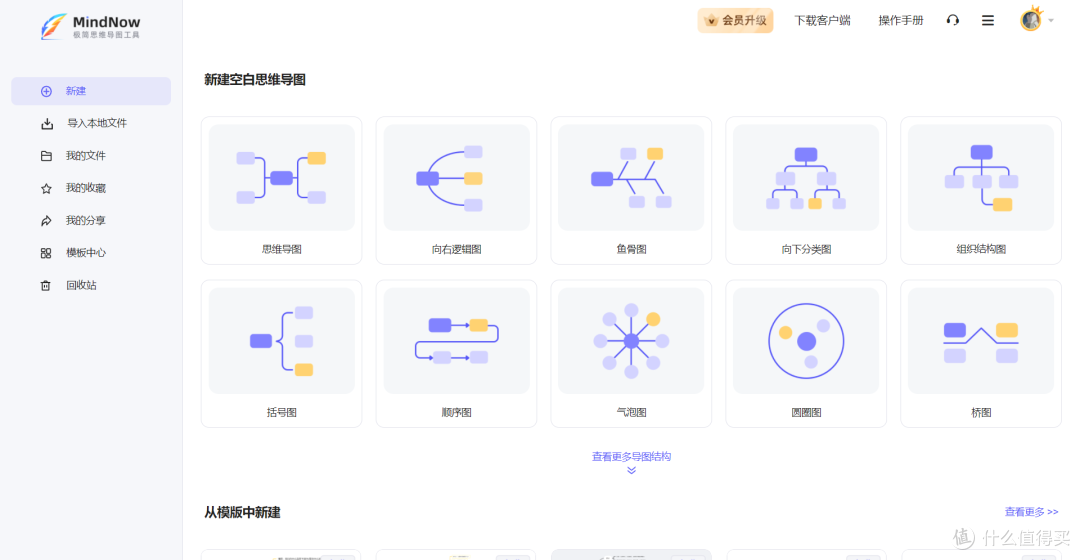The width and height of the screenshot is (1080, 560).
Task: Open customer support headset icon
Action: pyautogui.click(x=953, y=20)
